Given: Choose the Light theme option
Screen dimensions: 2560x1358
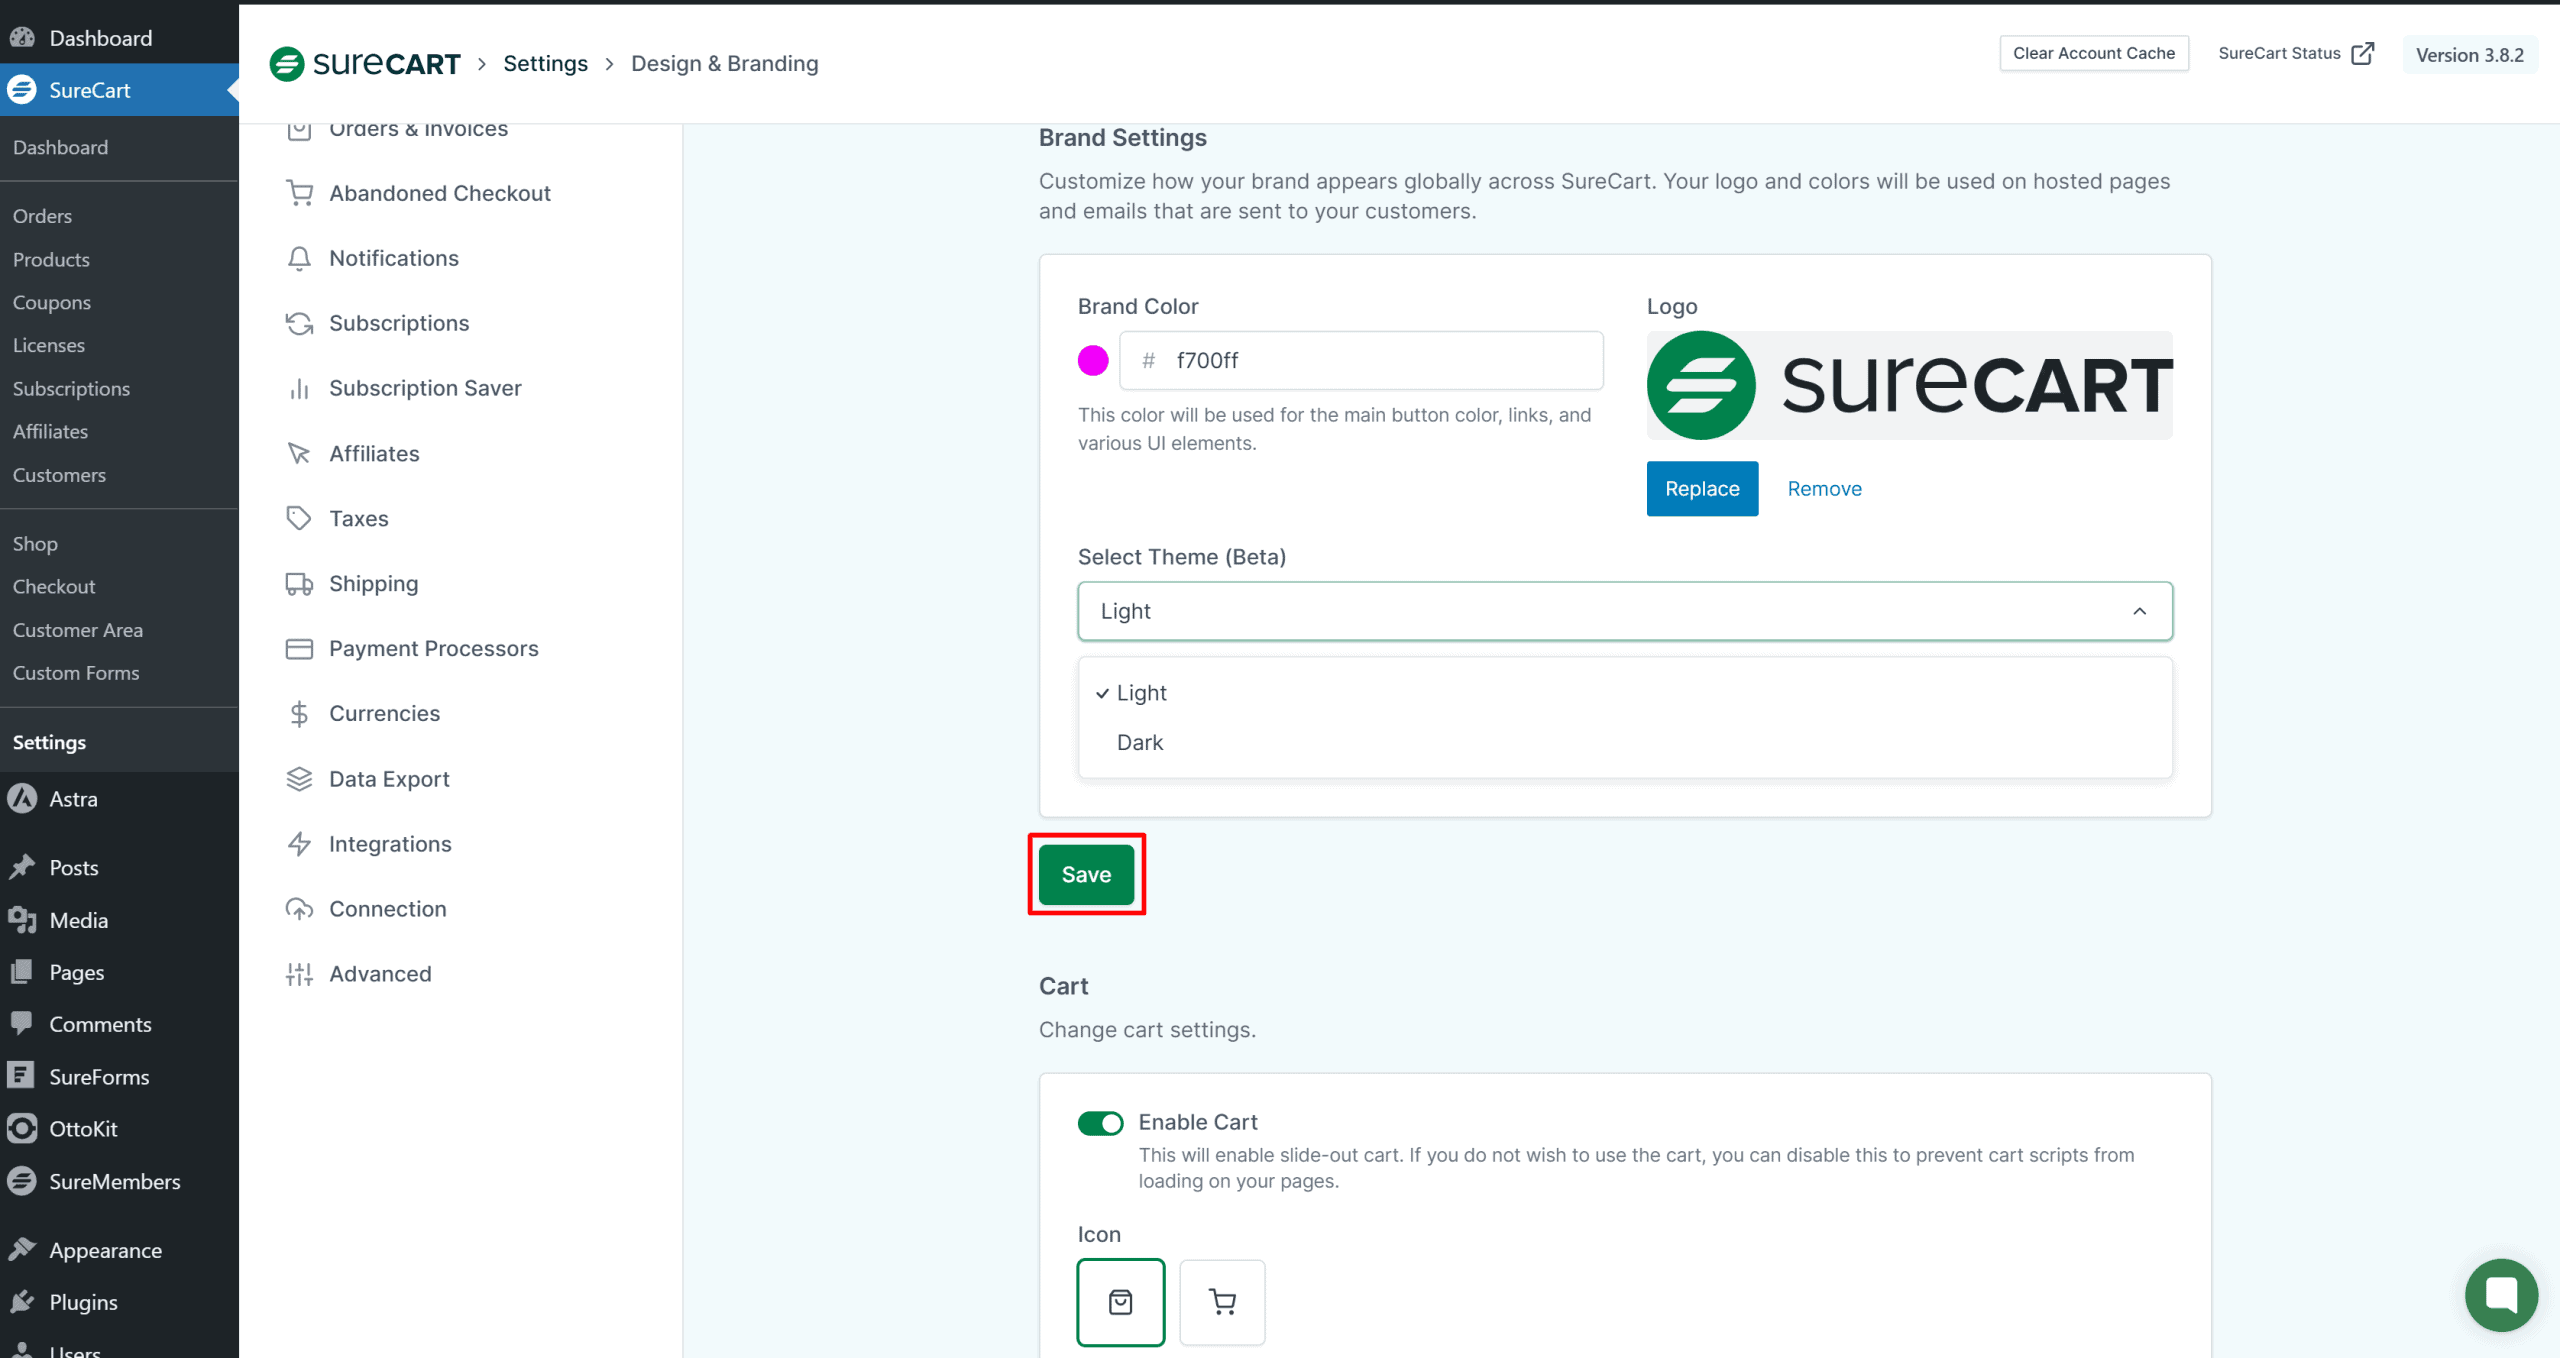Looking at the screenshot, I should [x=1141, y=693].
